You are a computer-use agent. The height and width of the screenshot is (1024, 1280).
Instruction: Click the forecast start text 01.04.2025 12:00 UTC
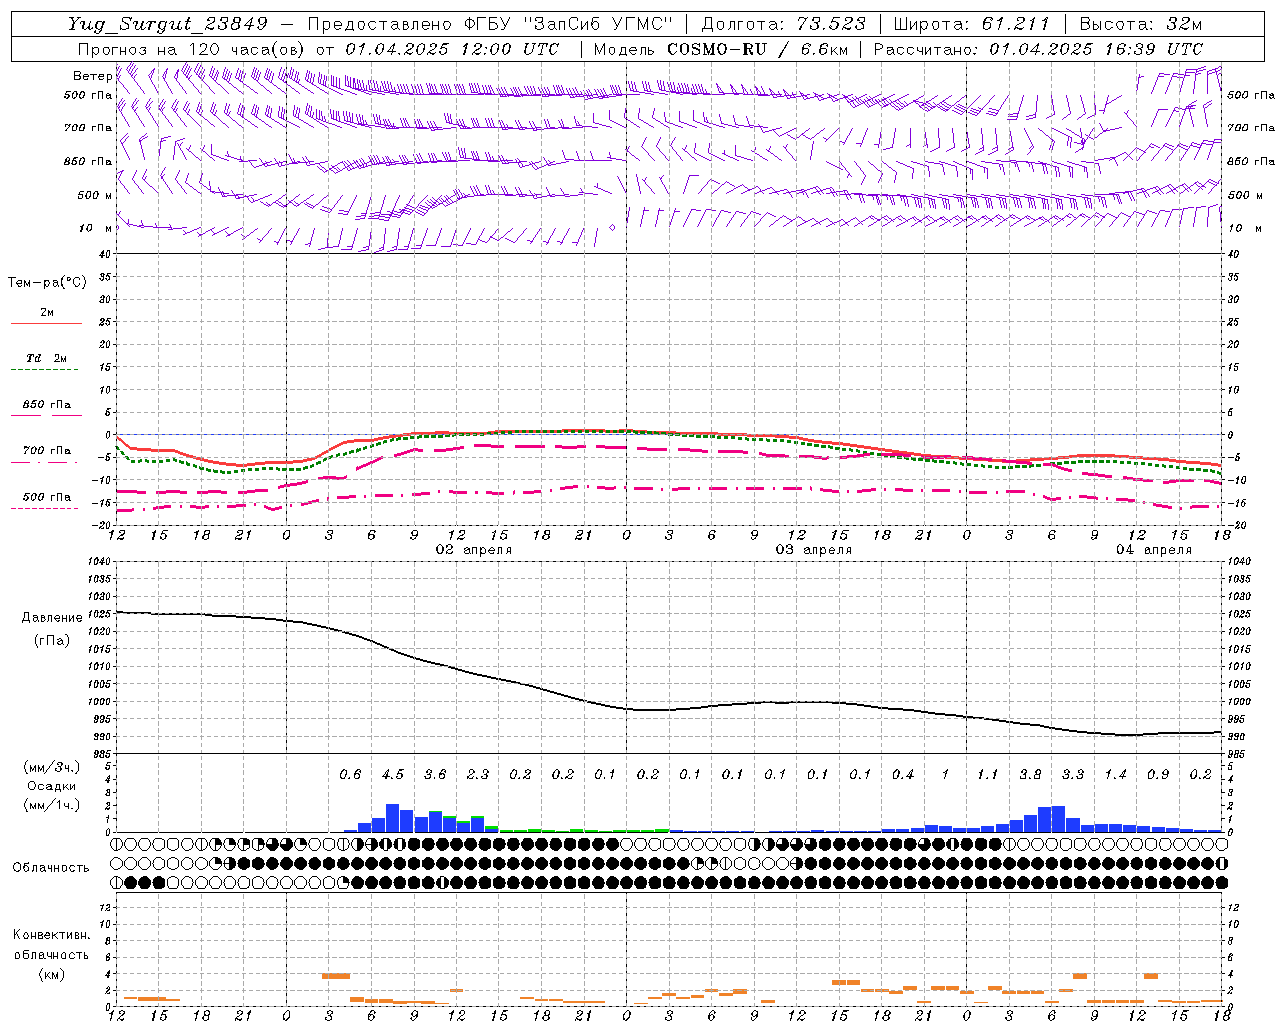click(452, 49)
